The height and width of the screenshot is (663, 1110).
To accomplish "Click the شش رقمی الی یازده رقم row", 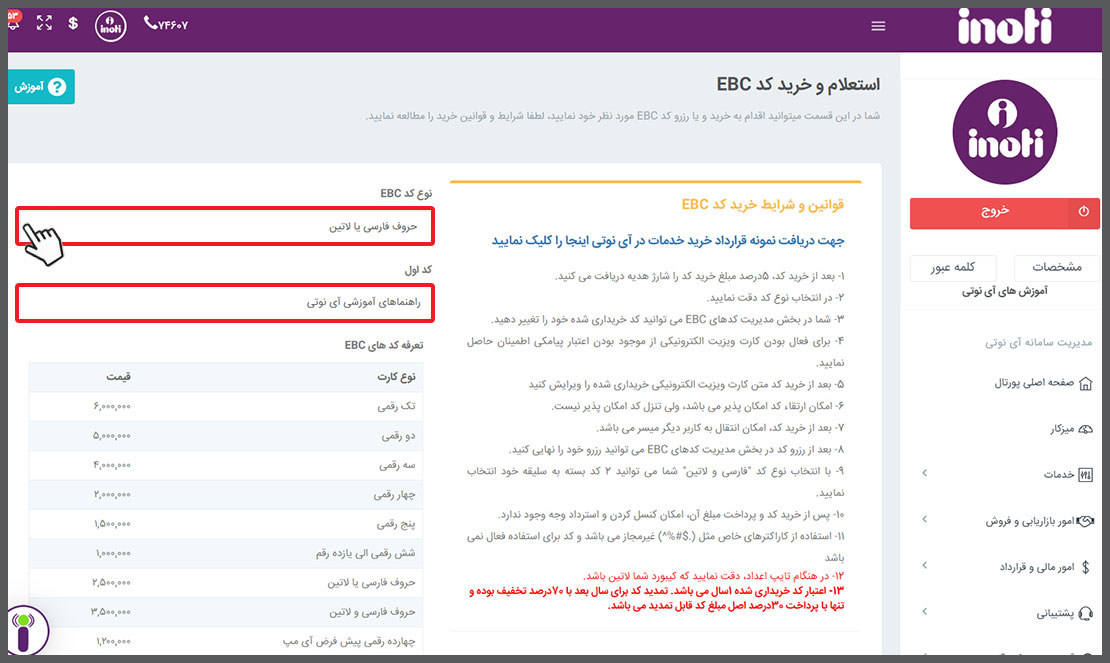I will [x=226, y=553].
